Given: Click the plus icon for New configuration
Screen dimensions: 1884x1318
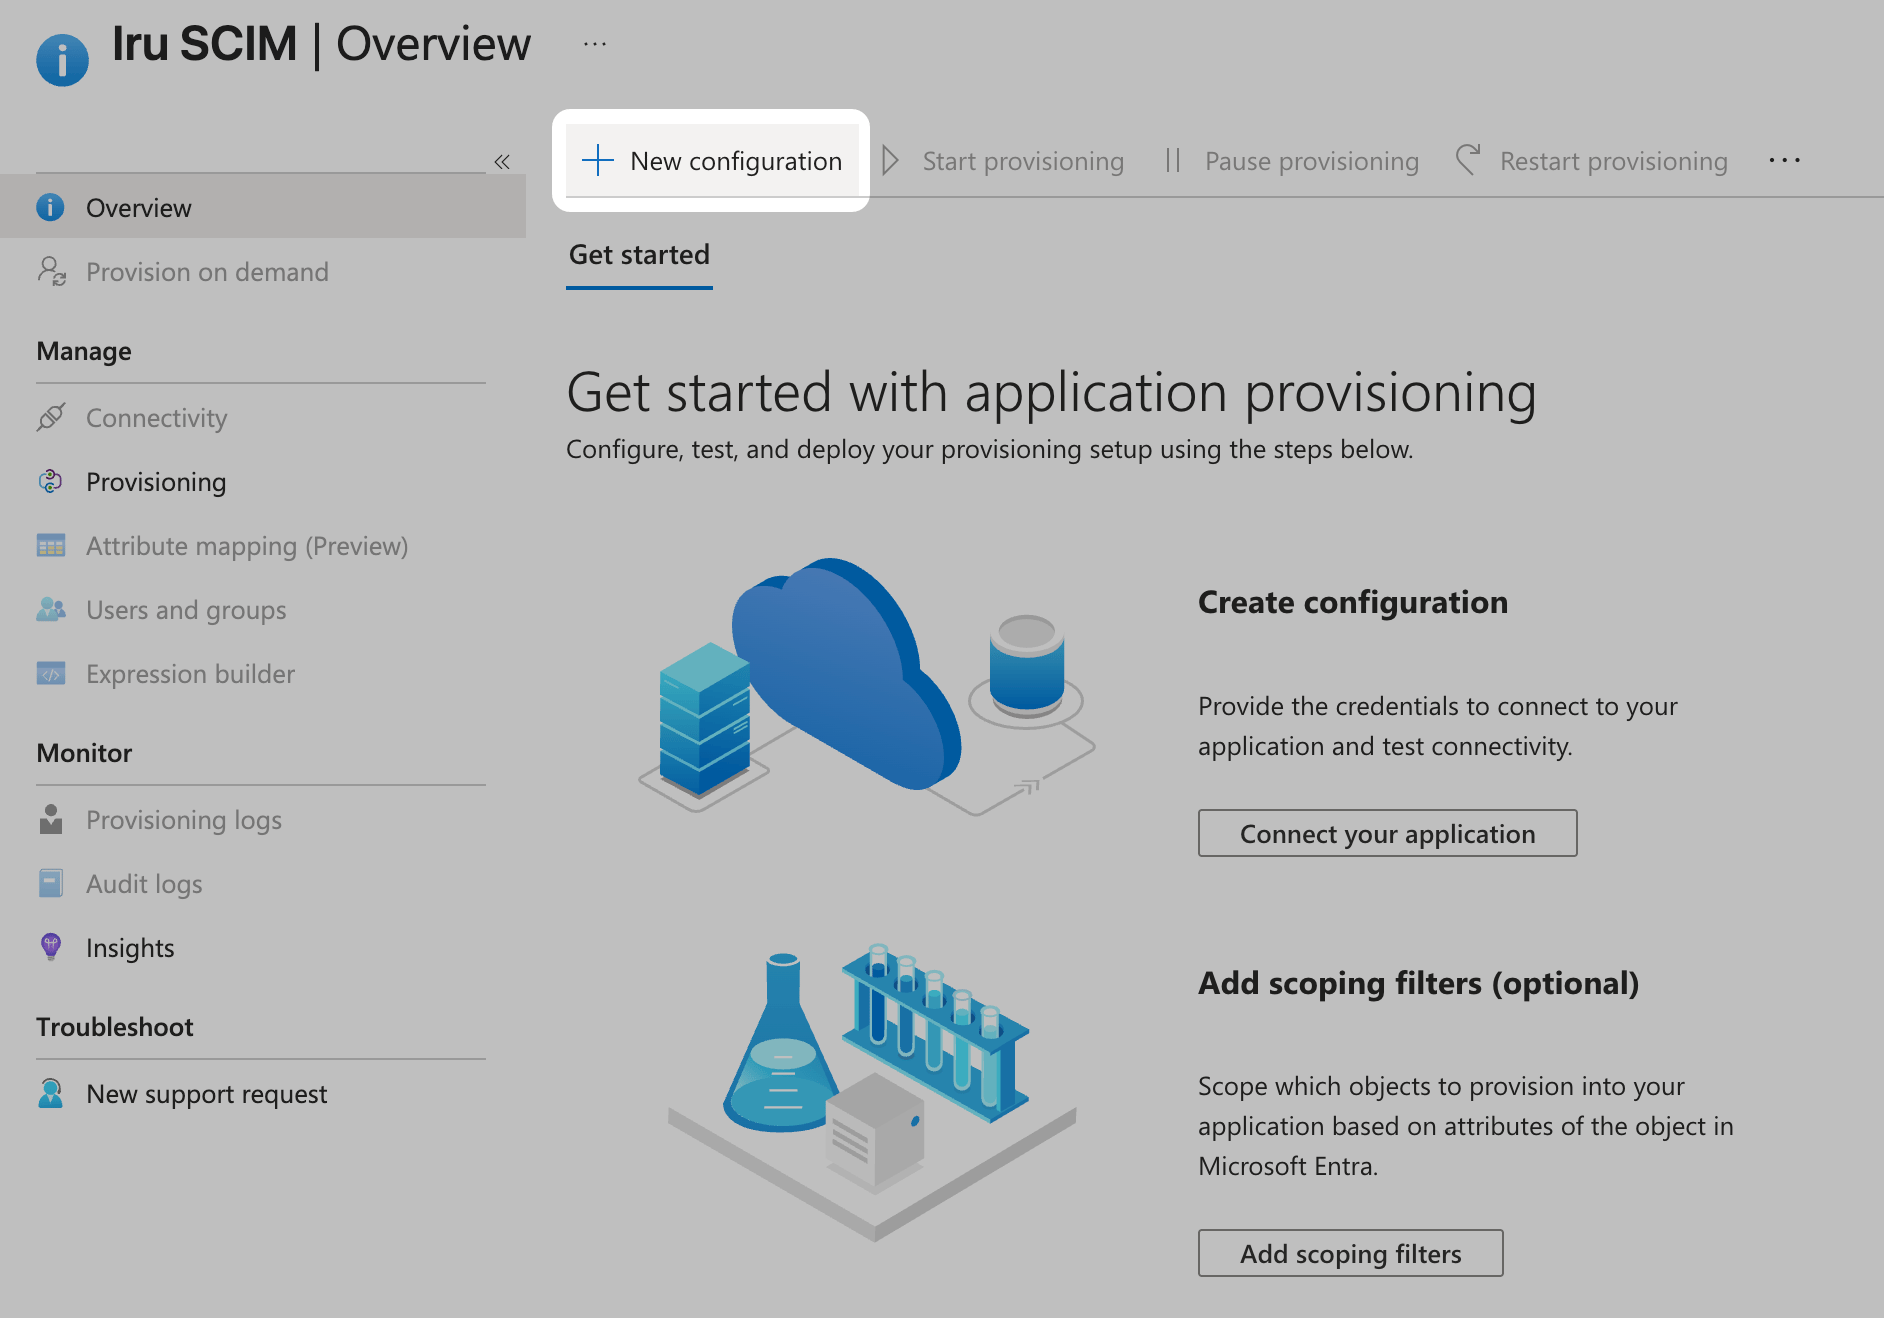Looking at the screenshot, I should [597, 160].
